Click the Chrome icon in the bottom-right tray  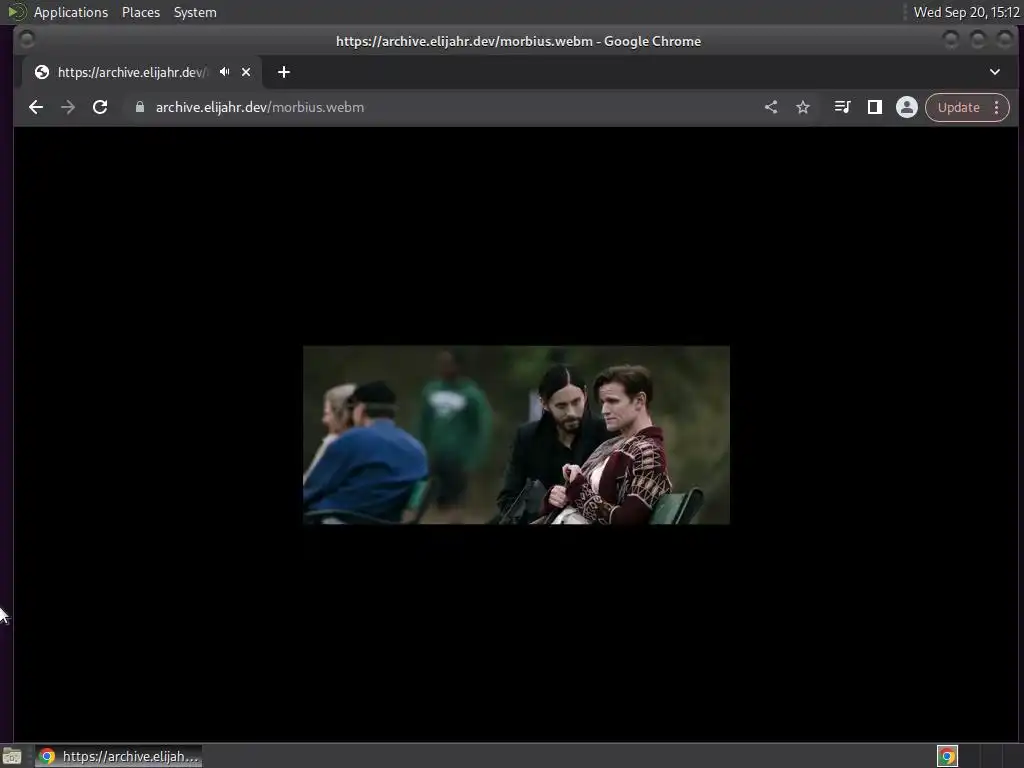947,756
